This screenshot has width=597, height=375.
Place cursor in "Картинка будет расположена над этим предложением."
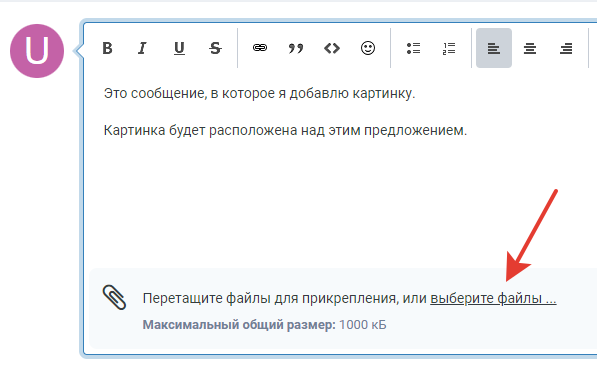tap(285, 131)
